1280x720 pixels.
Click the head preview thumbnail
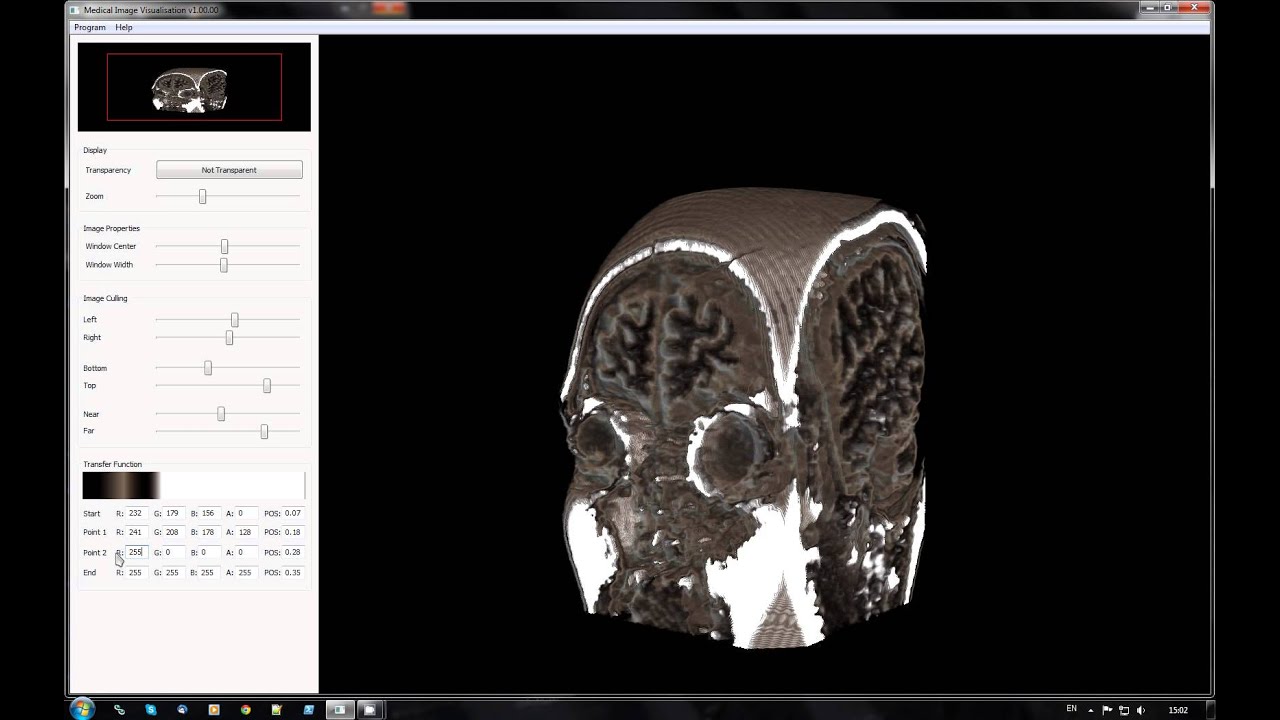(x=194, y=87)
